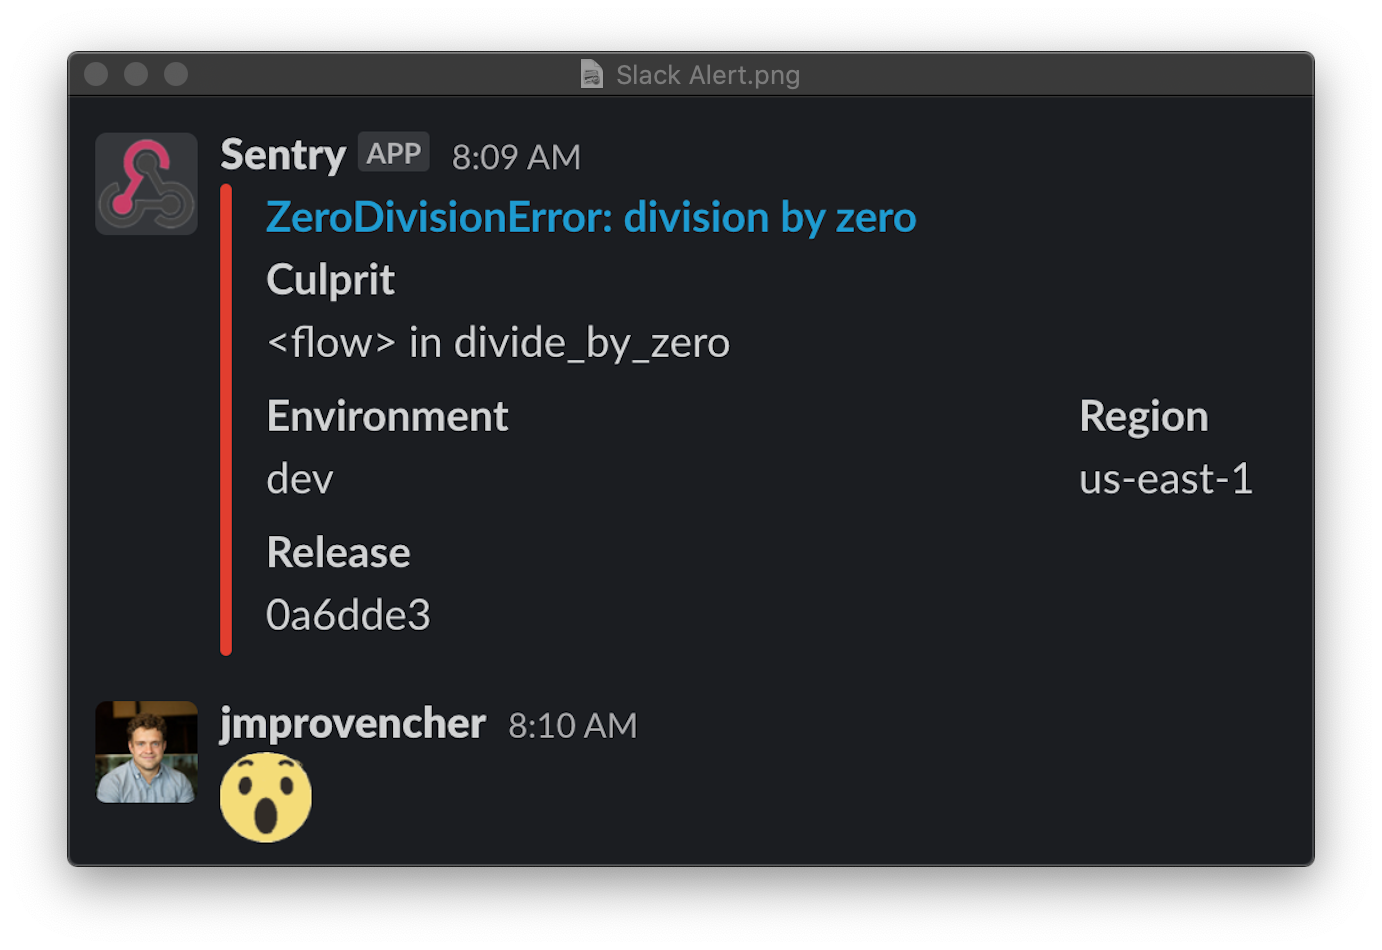Click the APP badge next to Sentry
This screenshot has width=1382, height=950.
pos(393,152)
